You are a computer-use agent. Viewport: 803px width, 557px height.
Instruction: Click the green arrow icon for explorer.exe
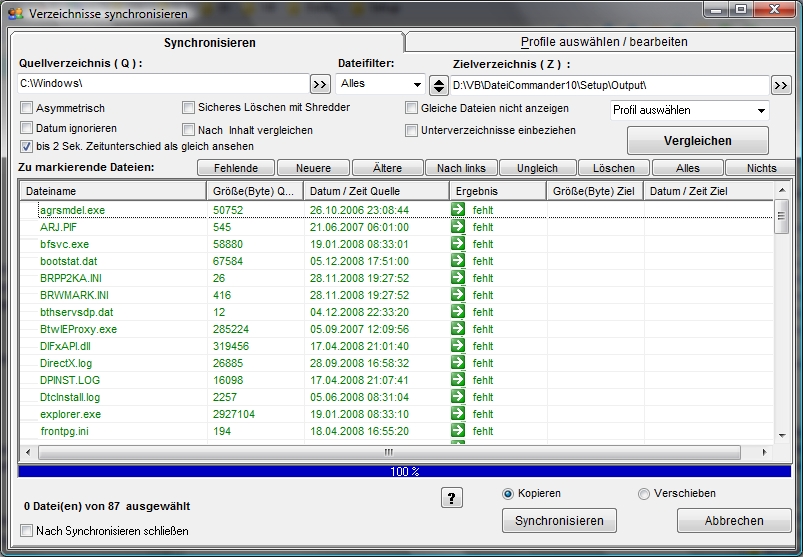(x=458, y=414)
